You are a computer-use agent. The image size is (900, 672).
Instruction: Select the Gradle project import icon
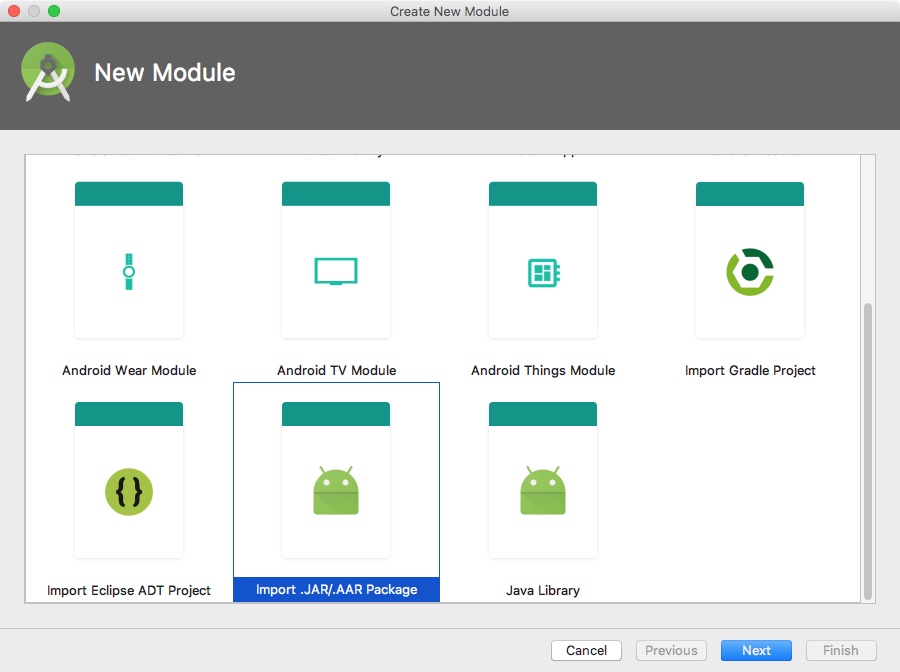[750, 271]
